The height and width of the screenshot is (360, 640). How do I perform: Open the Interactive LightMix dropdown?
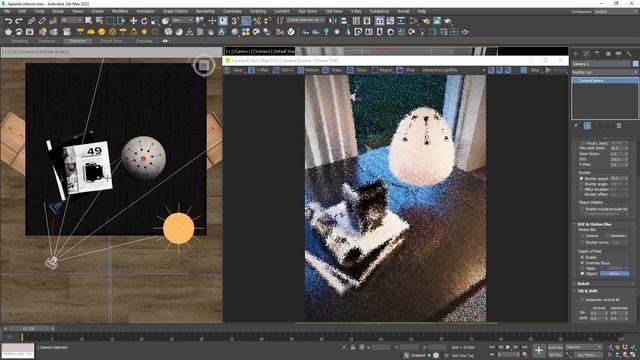[x=453, y=70]
